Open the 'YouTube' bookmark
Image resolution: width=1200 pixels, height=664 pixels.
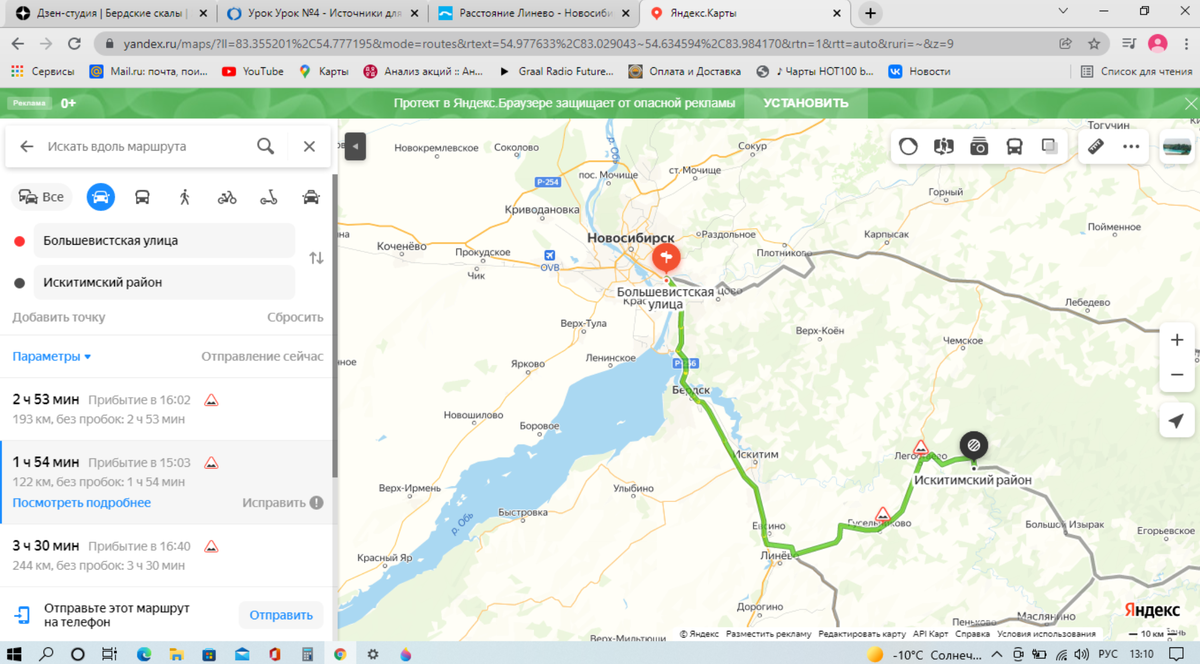[x=253, y=72]
